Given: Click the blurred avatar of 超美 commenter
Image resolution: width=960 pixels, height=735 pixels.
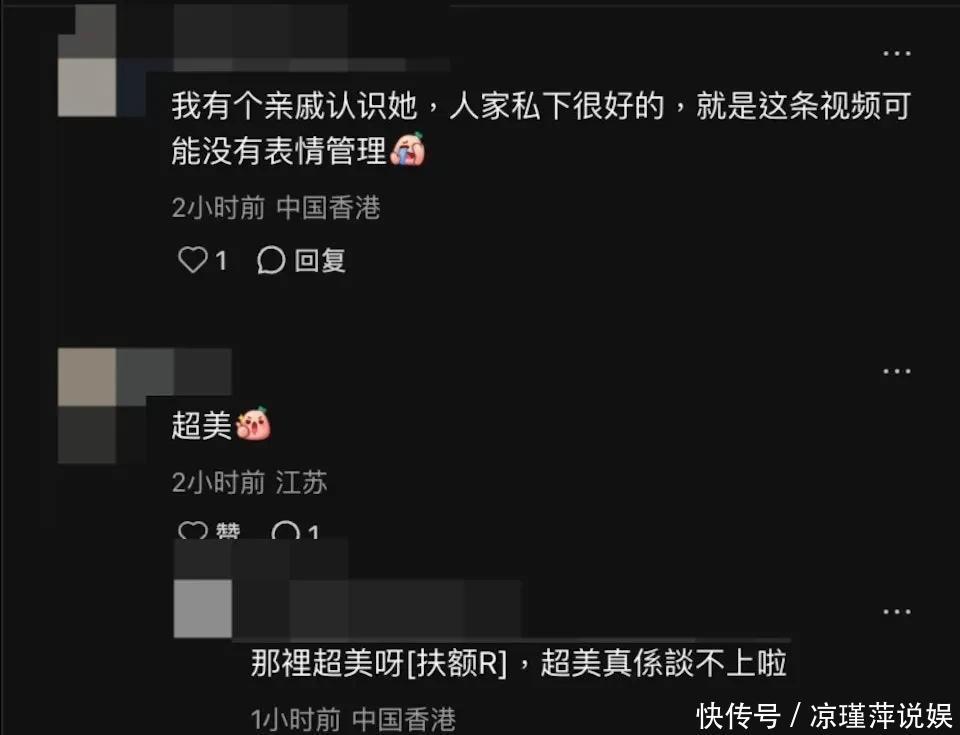Looking at the screenshot, I should [87, 405].
